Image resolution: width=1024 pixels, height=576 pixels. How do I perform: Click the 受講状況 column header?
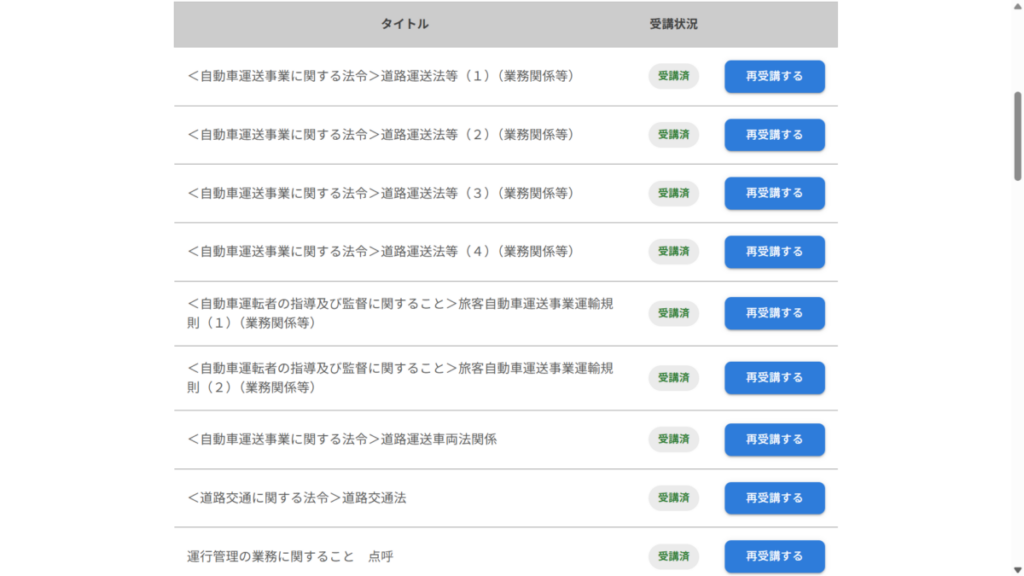coord(673,24)
